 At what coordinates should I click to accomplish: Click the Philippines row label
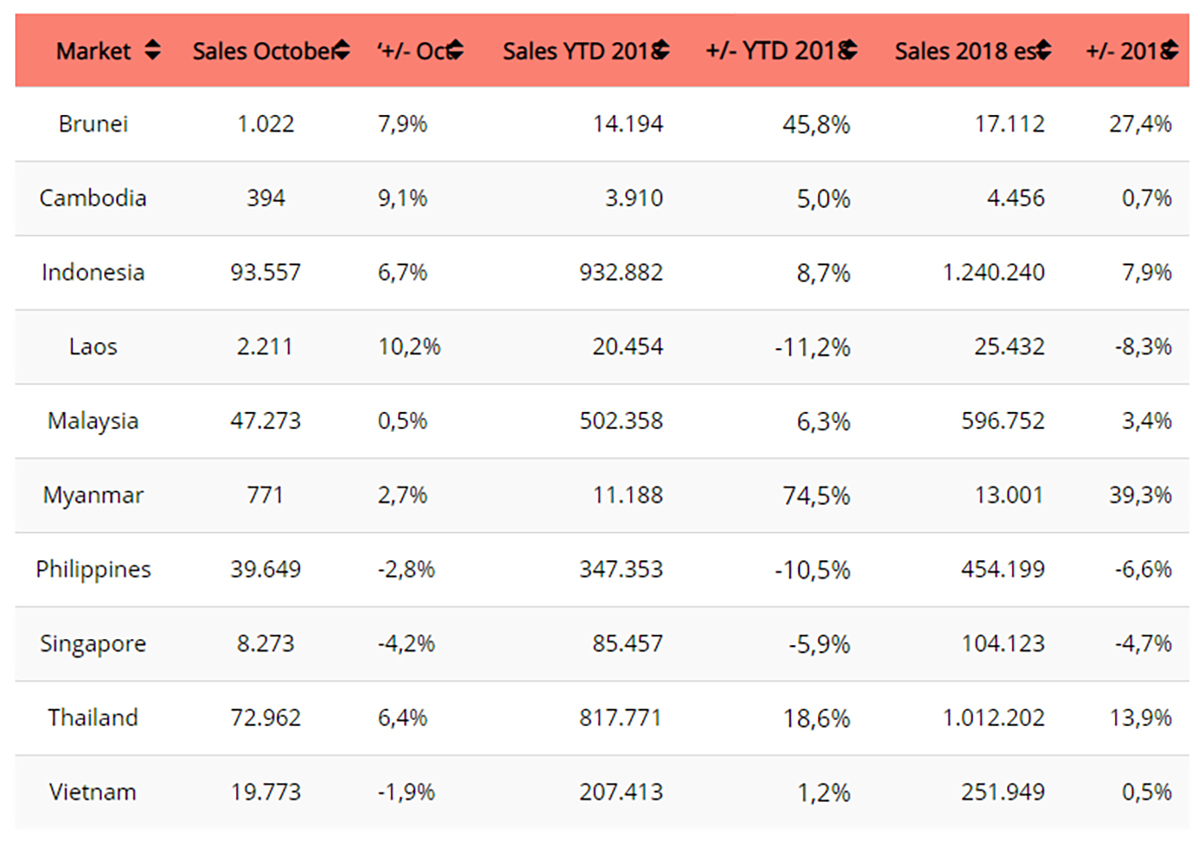(x=93, y=569)
